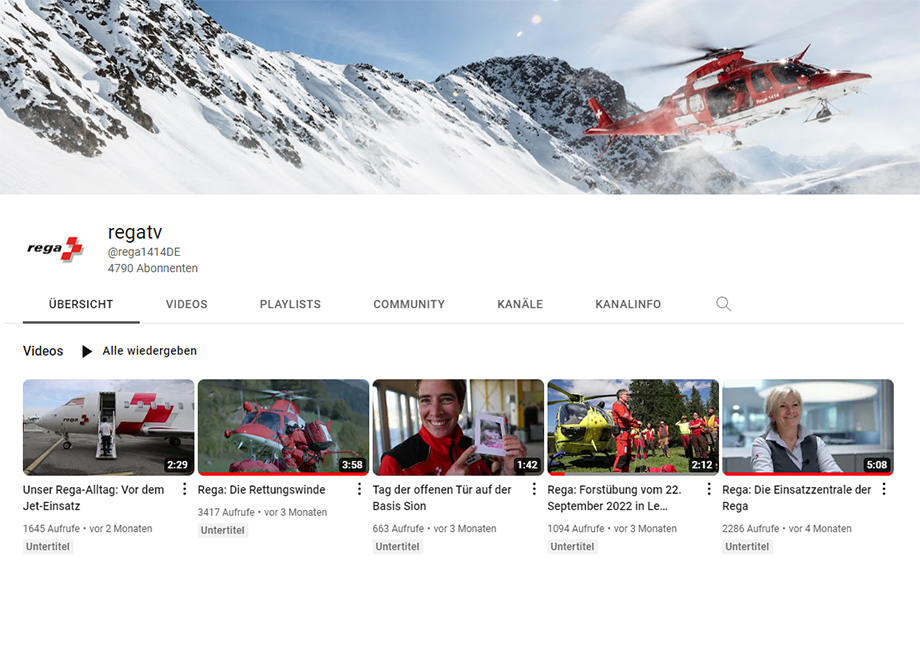
Task: Select the ÜBERSICHT tab
Action: 80,304
